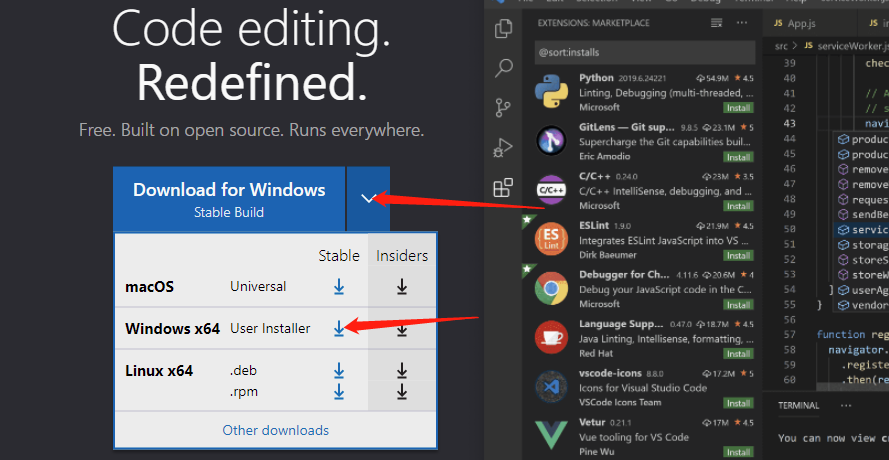Download macOS Insiders build
The height and width of the screenshot is (460, 889).
(401, 287)
